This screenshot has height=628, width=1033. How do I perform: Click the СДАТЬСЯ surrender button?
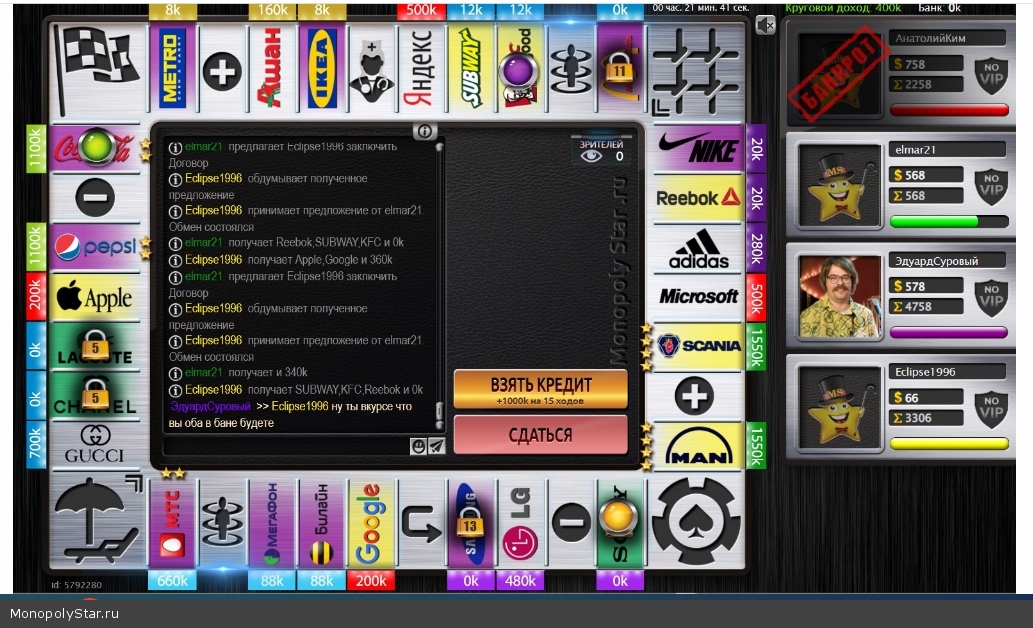(540, 435)
